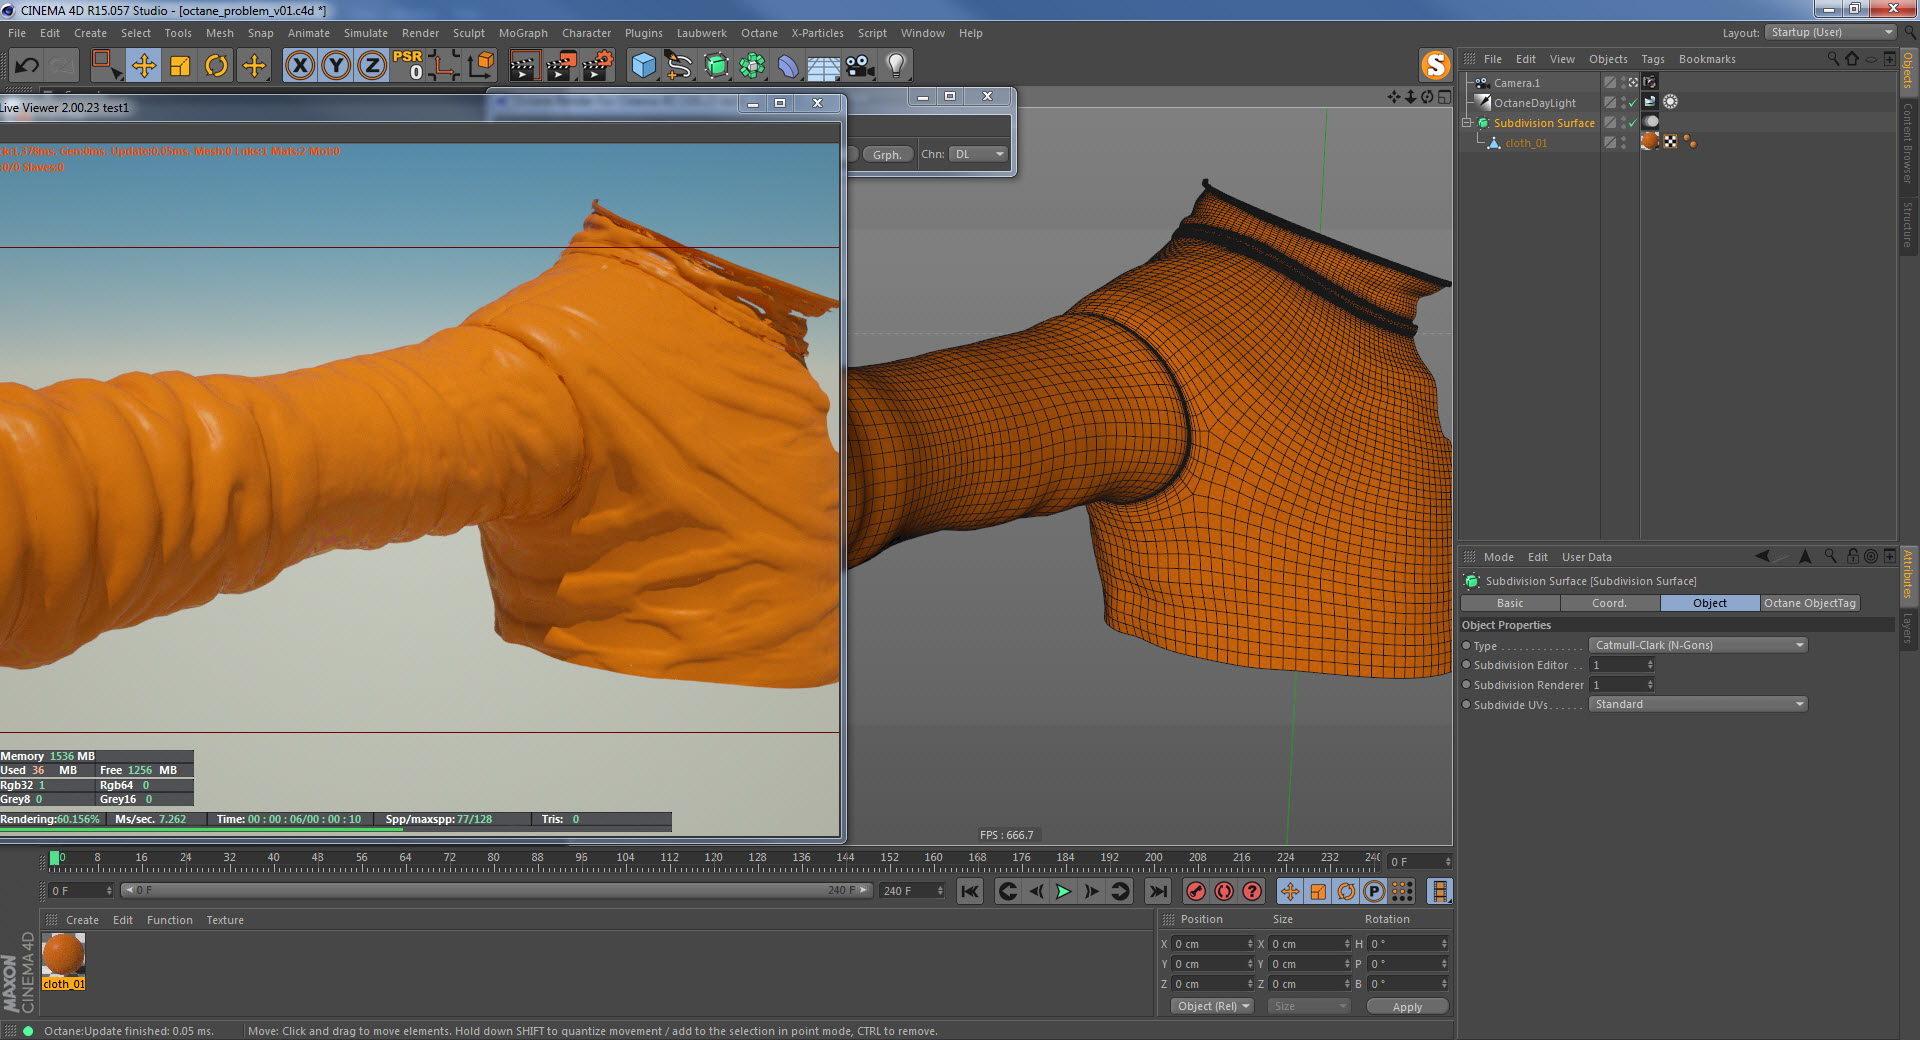The image size is (1920, 1040).
Task: Open Edit Render Settings clapperboard icon
Action: [597, 66]
